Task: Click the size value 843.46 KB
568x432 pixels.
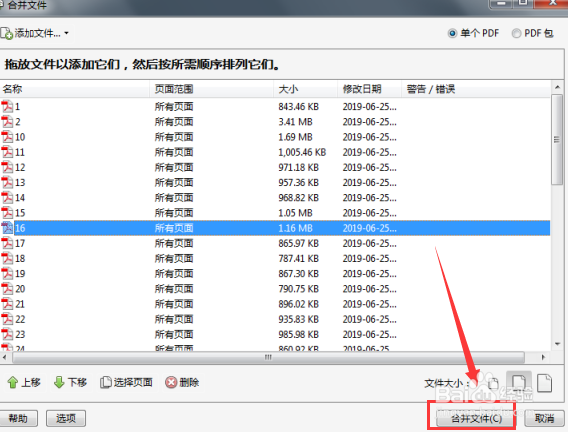Action: [298, 107]
